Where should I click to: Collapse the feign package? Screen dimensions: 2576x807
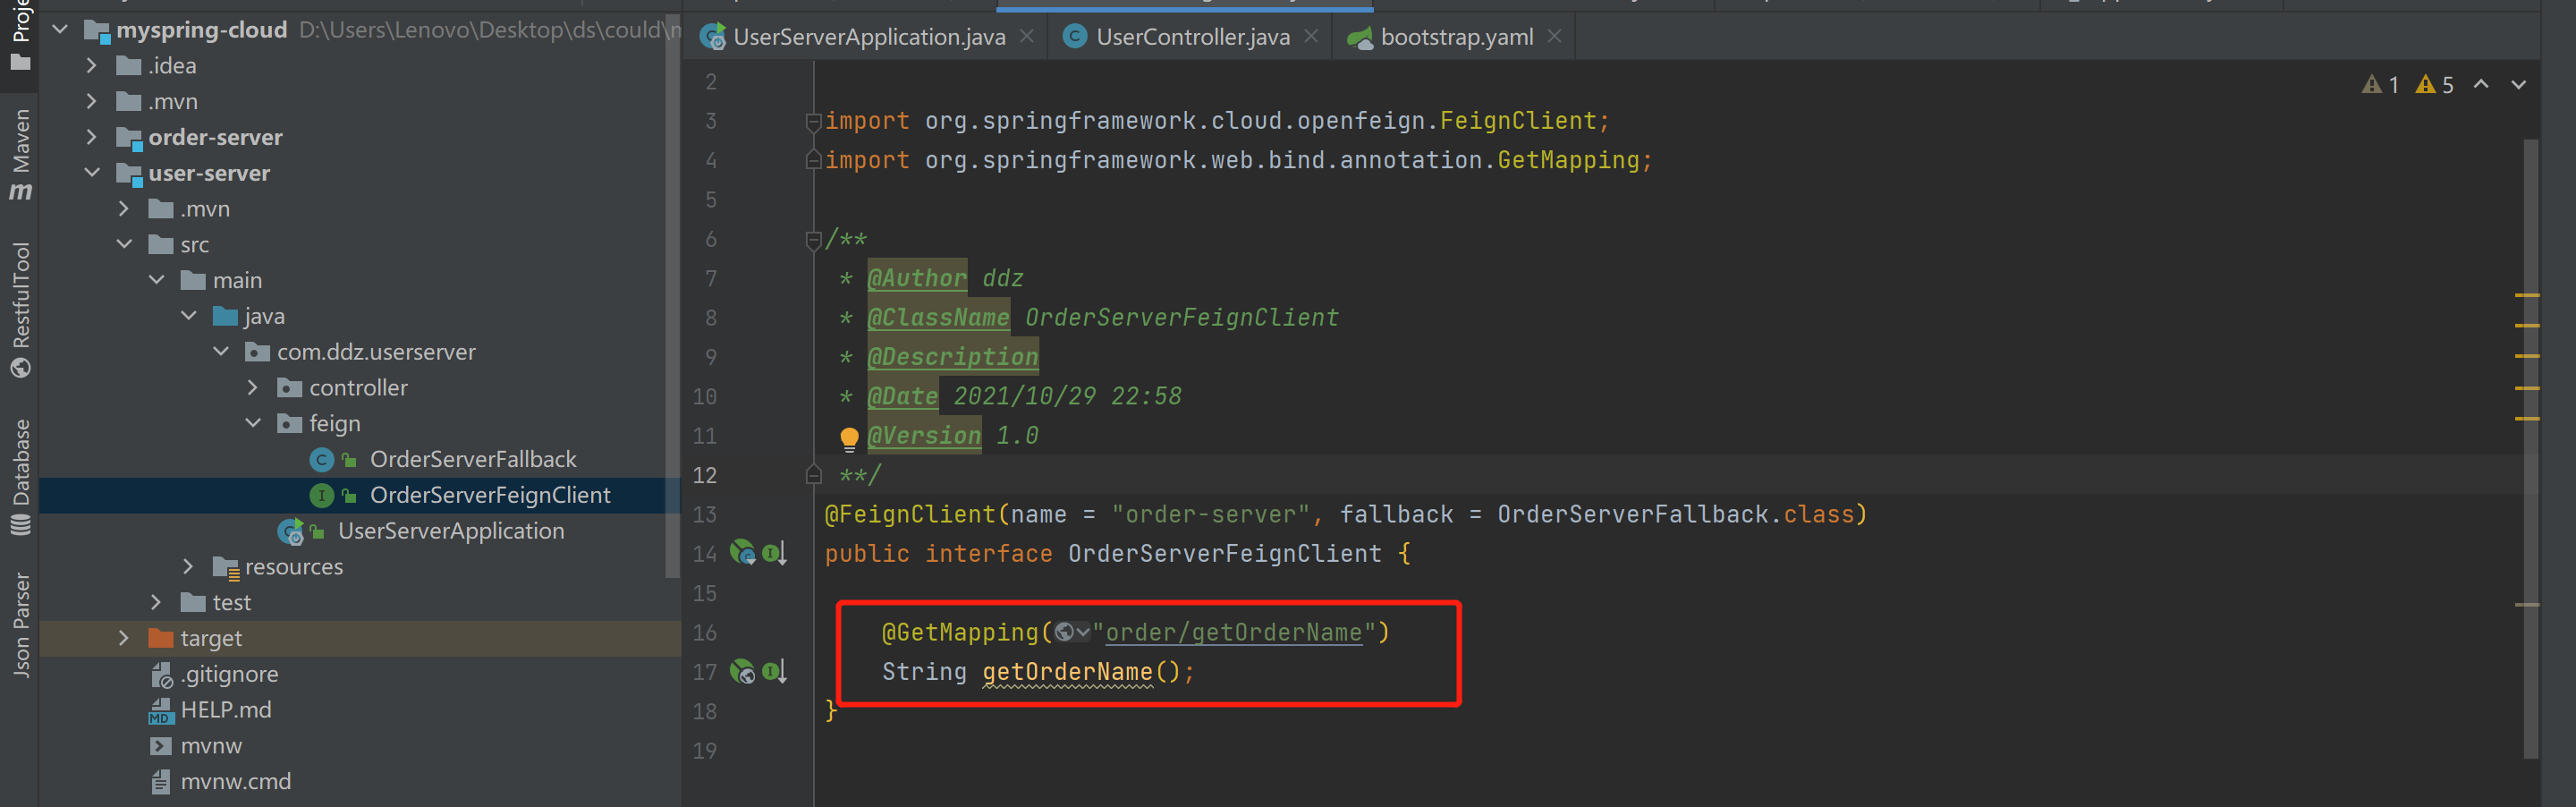coord(253,423)
